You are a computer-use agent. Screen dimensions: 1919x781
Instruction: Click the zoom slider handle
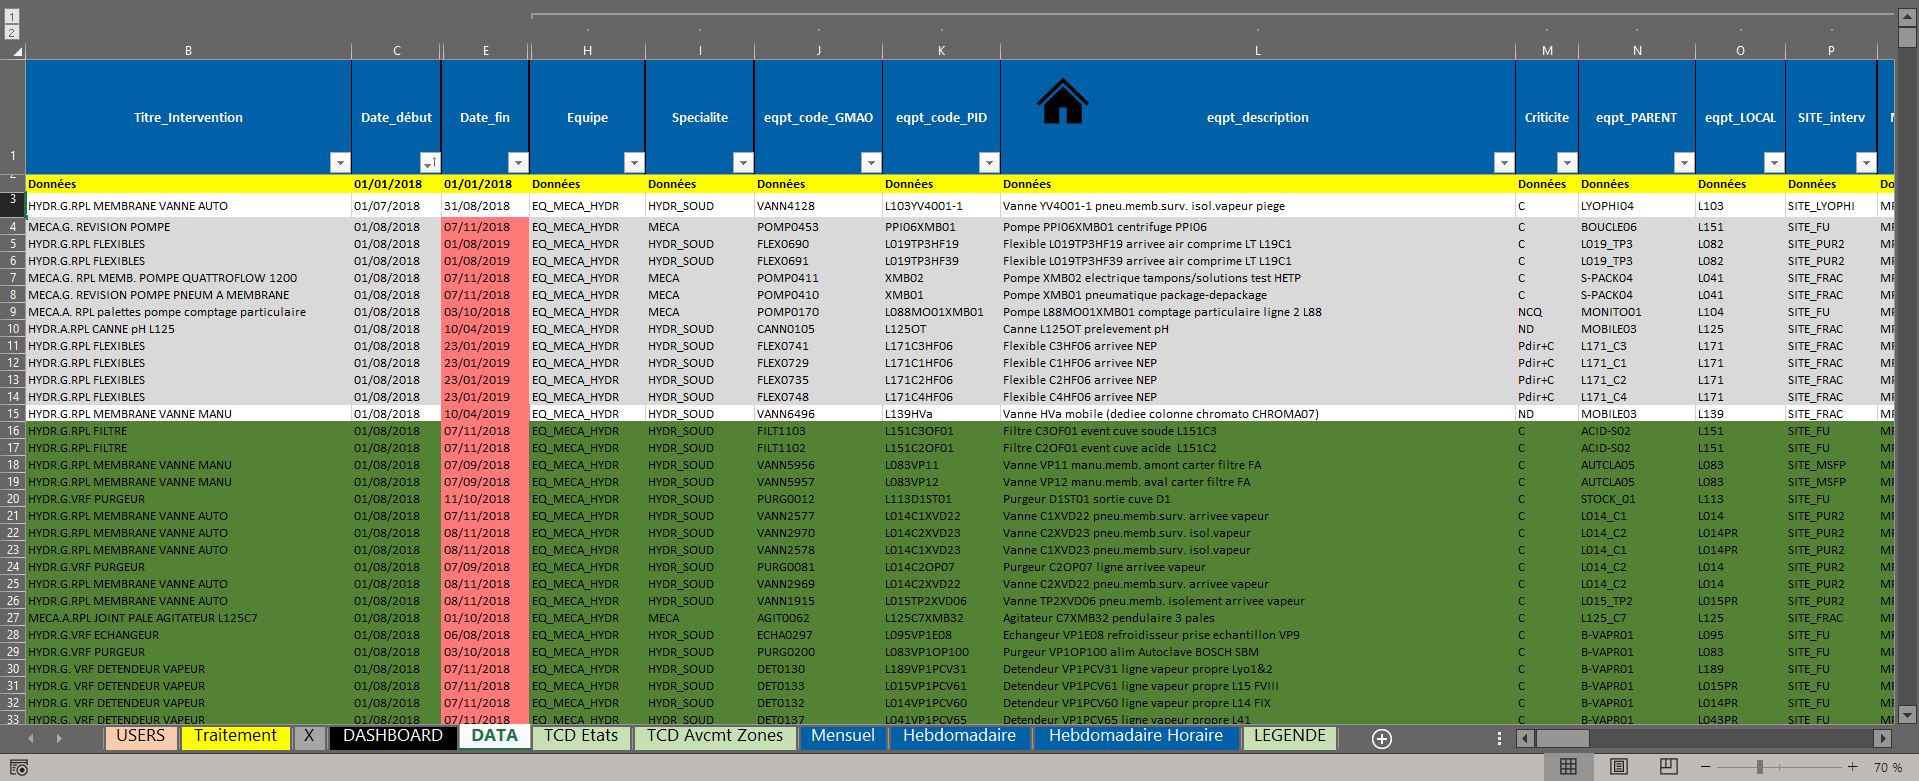point(1759,767)
